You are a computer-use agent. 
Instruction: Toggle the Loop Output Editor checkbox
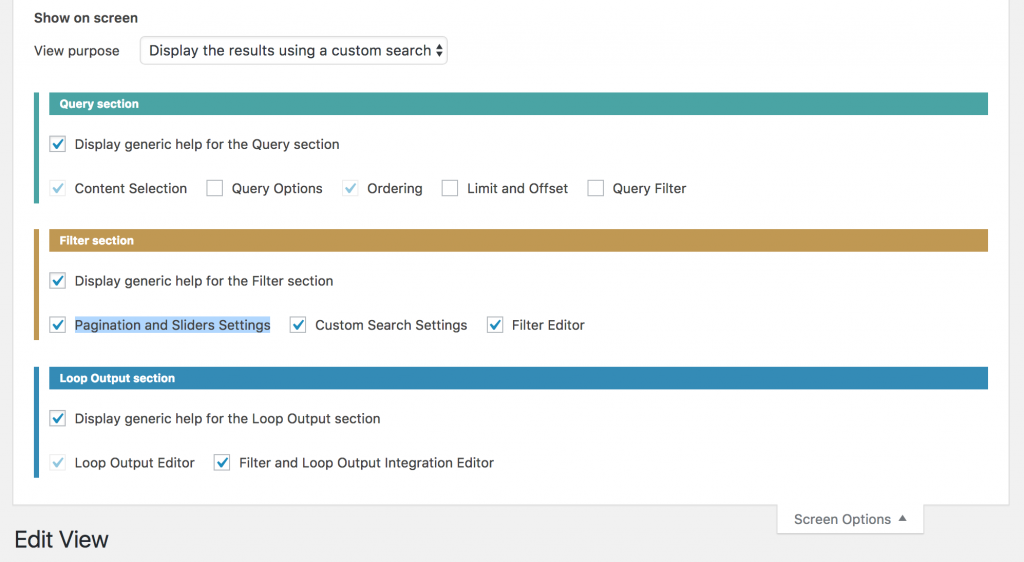pos(57,463)
